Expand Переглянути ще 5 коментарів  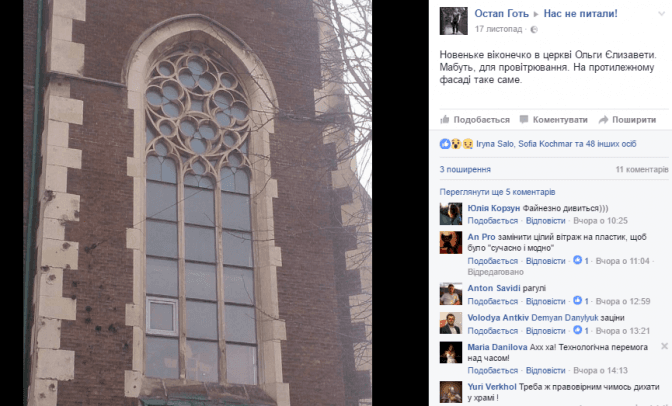click(x=497, y=192)
